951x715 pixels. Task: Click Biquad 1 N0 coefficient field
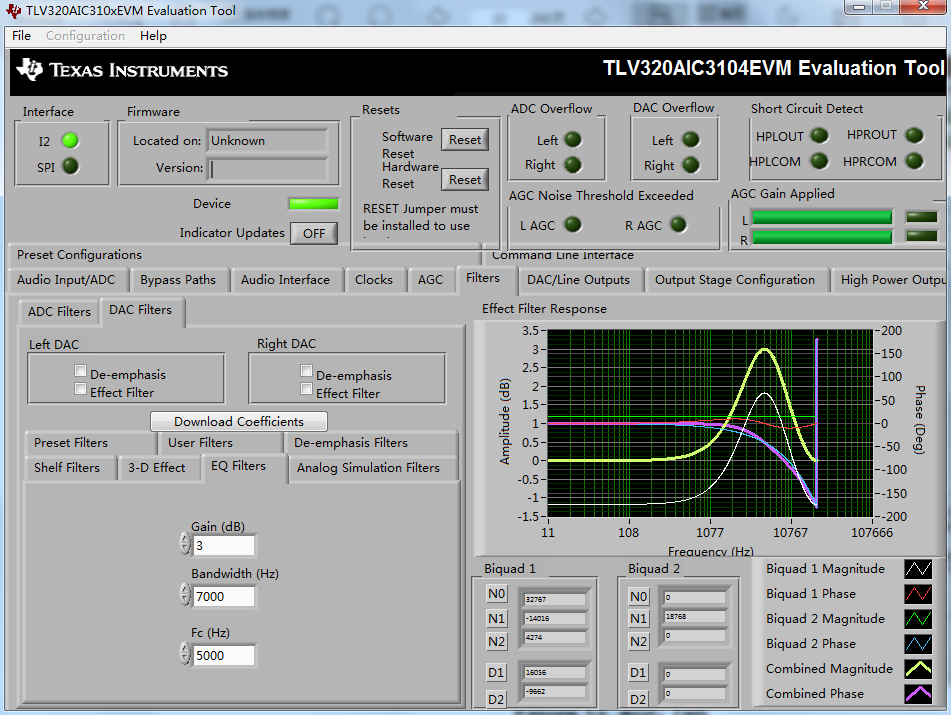pos(554,599)
